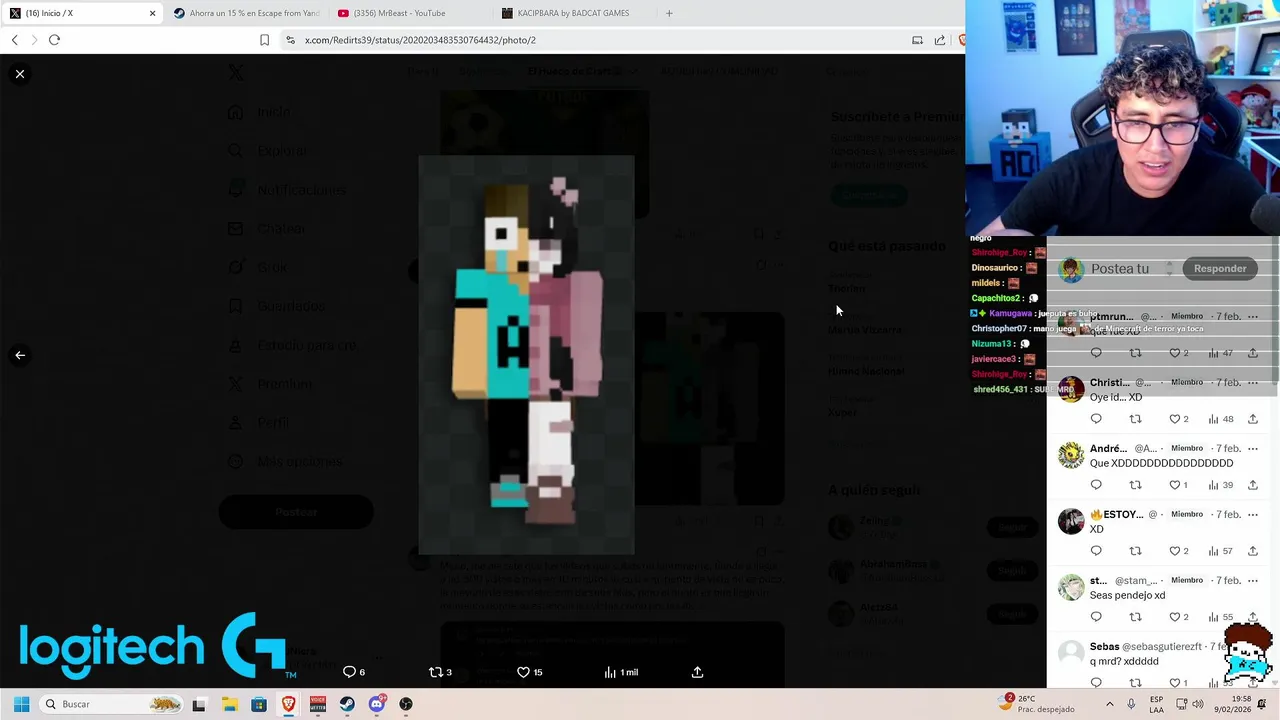Reply to ESTOY's 'XD' comment
Screen dimensions: 1280x720
(1096, 551)
